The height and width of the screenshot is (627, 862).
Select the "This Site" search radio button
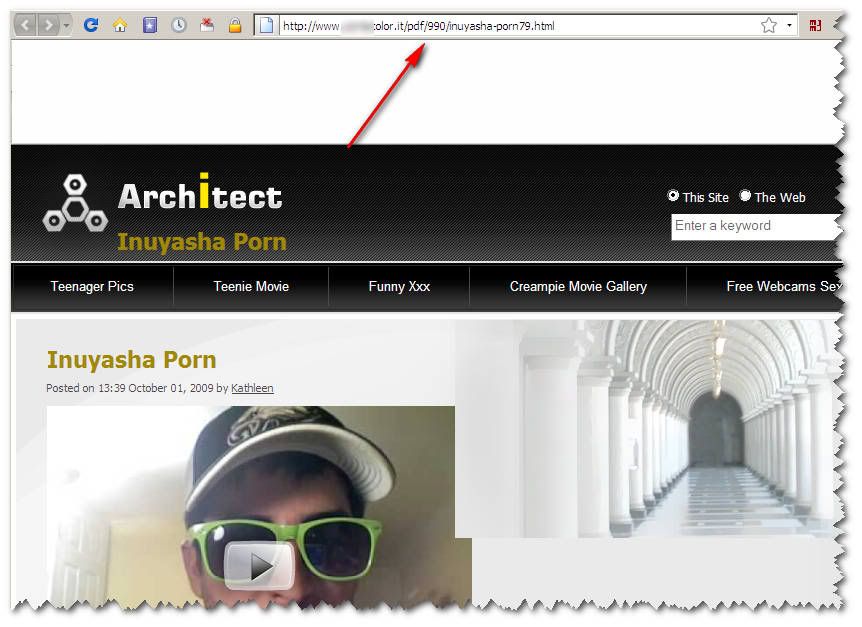pos(673,196)
